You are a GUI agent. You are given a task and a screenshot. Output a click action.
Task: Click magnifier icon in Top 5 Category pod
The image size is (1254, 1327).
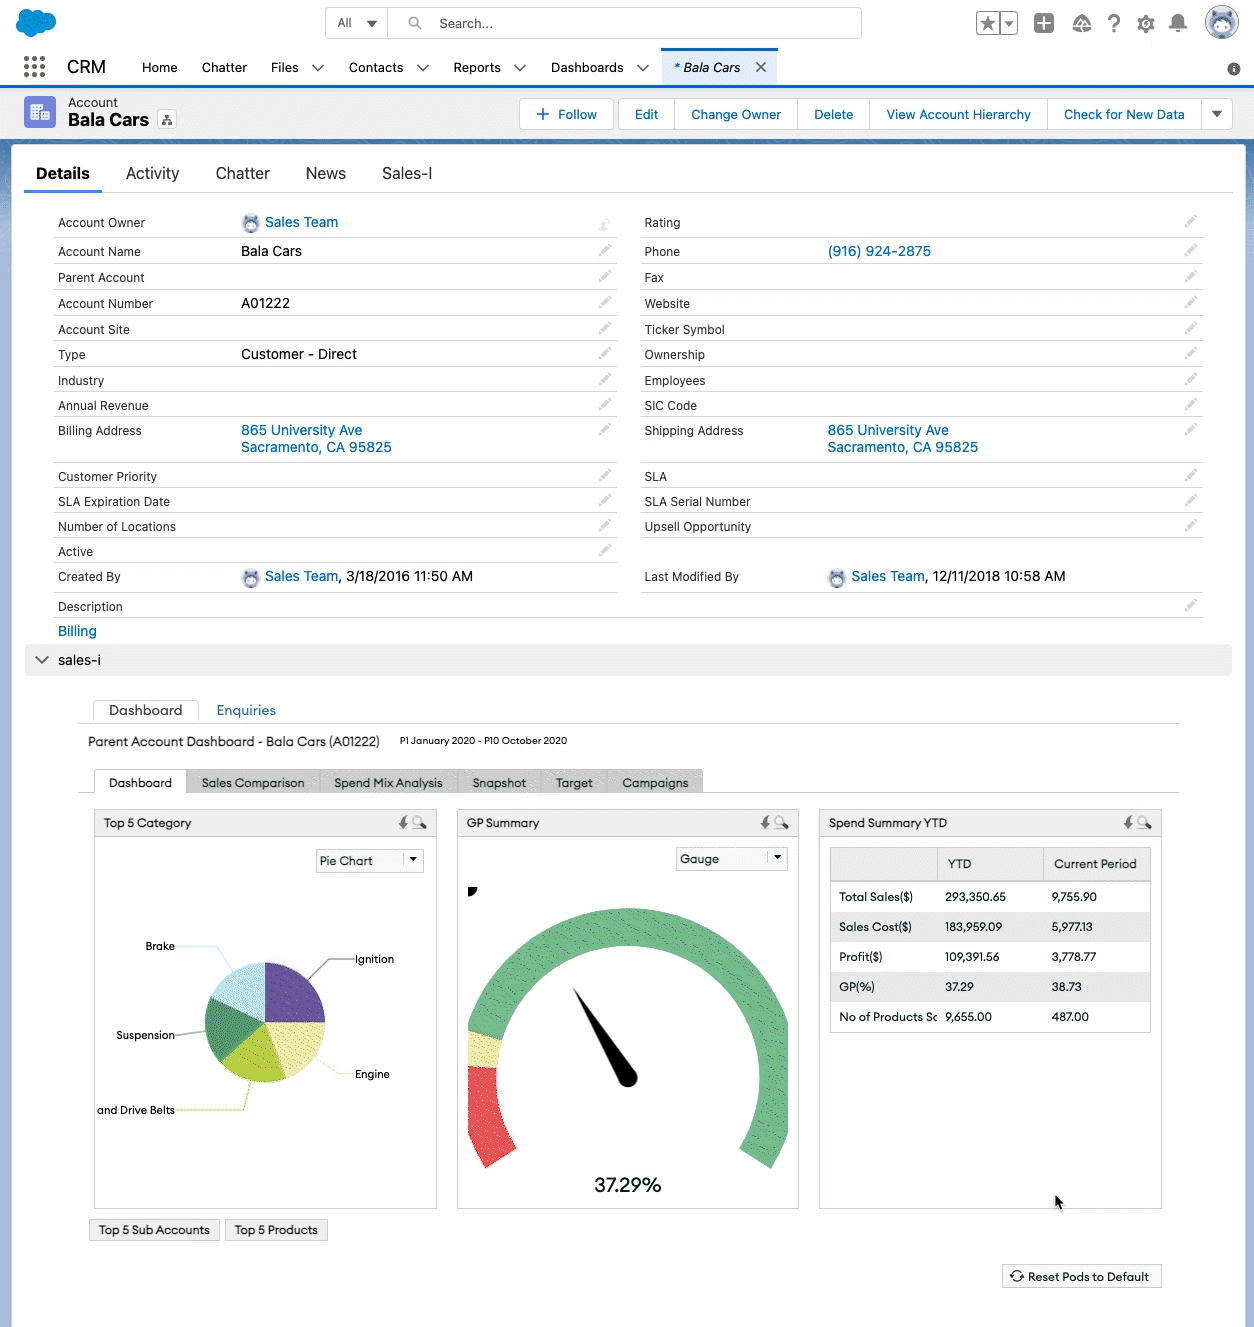coord(420,823)
